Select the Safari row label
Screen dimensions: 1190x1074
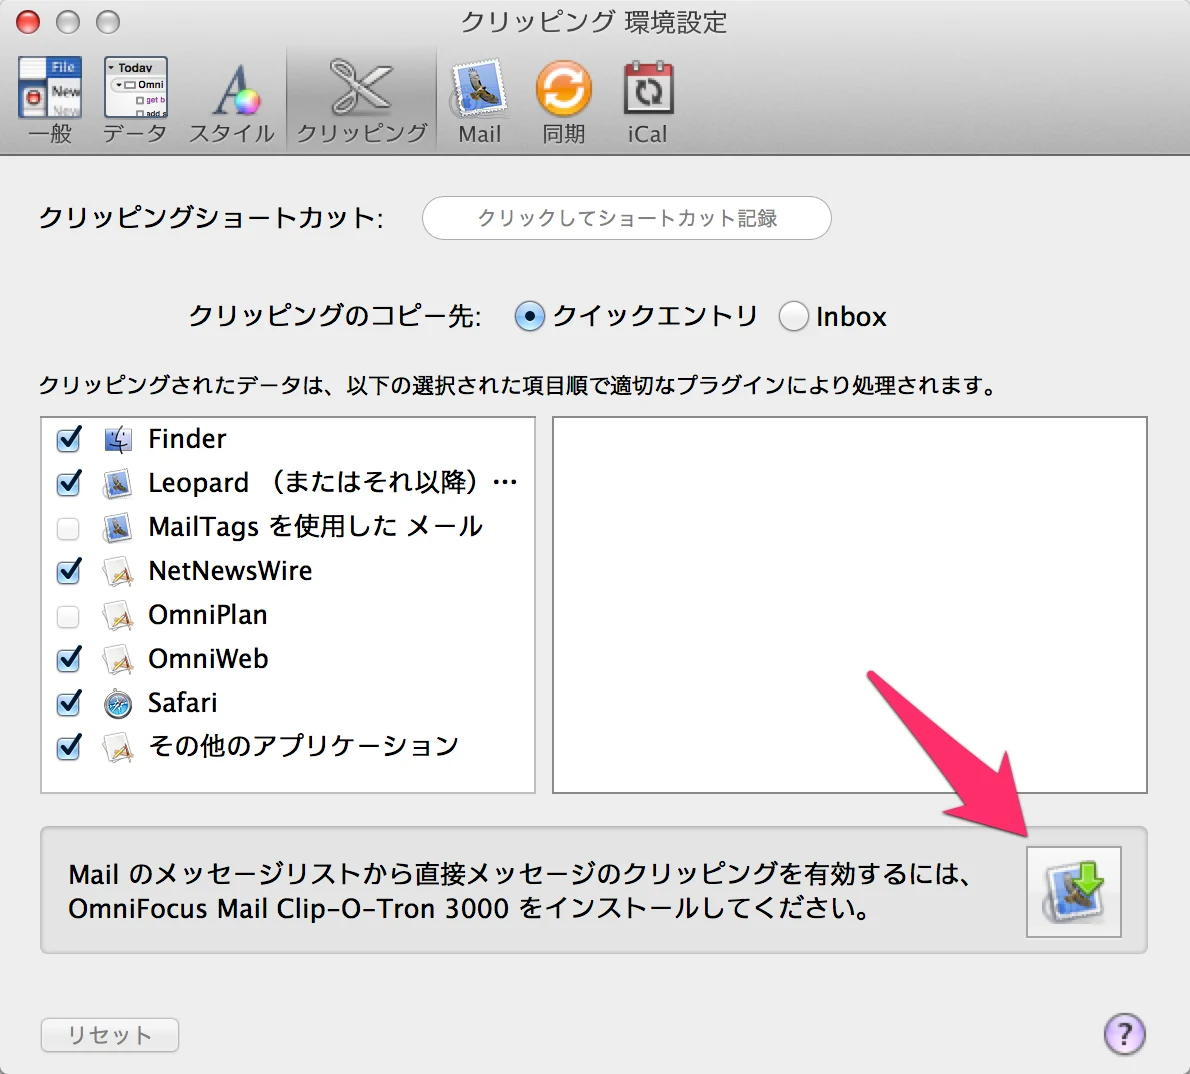point(182,703)
